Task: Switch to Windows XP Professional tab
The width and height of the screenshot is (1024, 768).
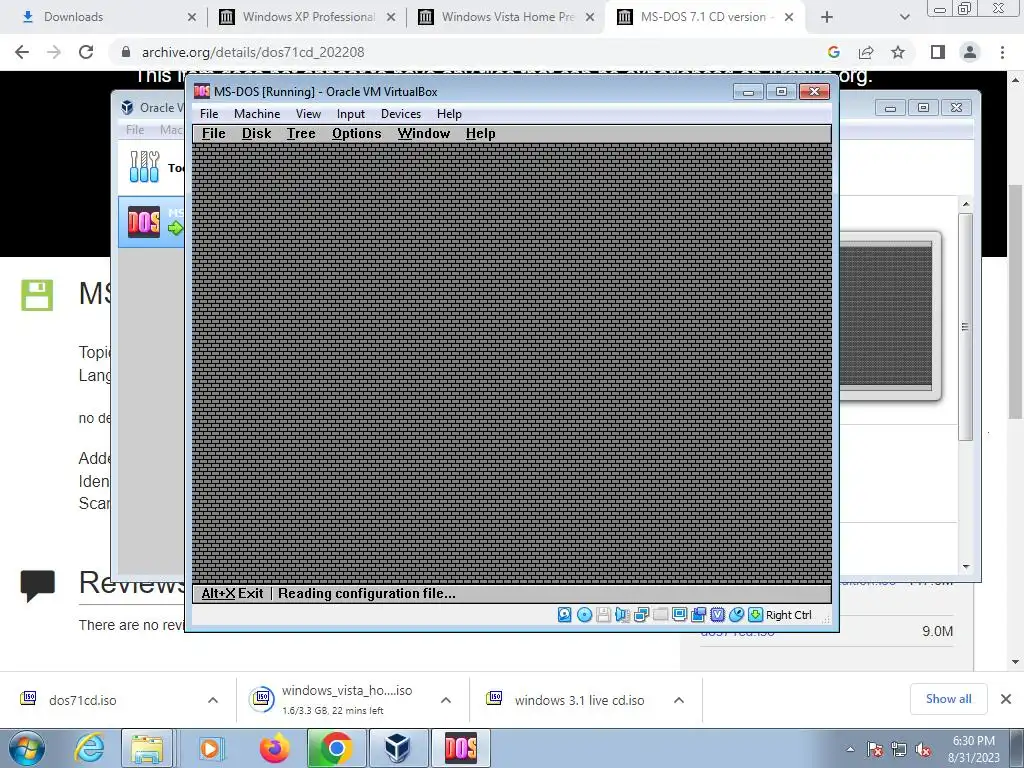Action: coord(307,17)
